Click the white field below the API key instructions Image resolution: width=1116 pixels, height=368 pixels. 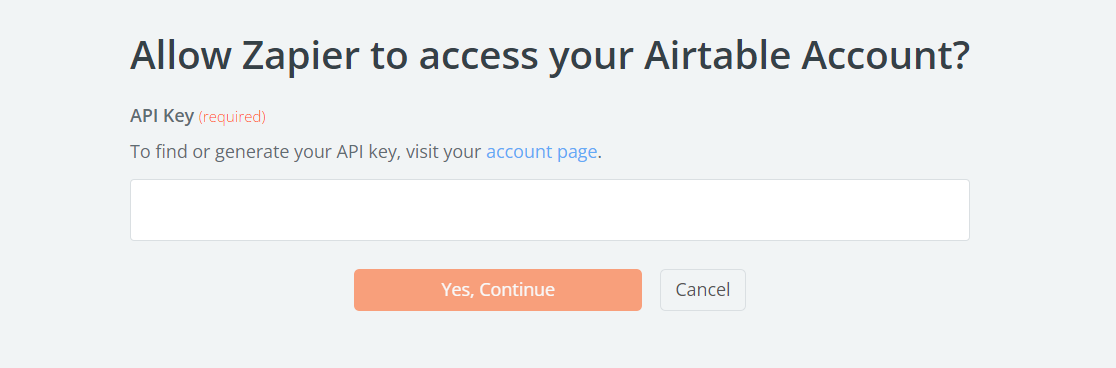(549, 210)
